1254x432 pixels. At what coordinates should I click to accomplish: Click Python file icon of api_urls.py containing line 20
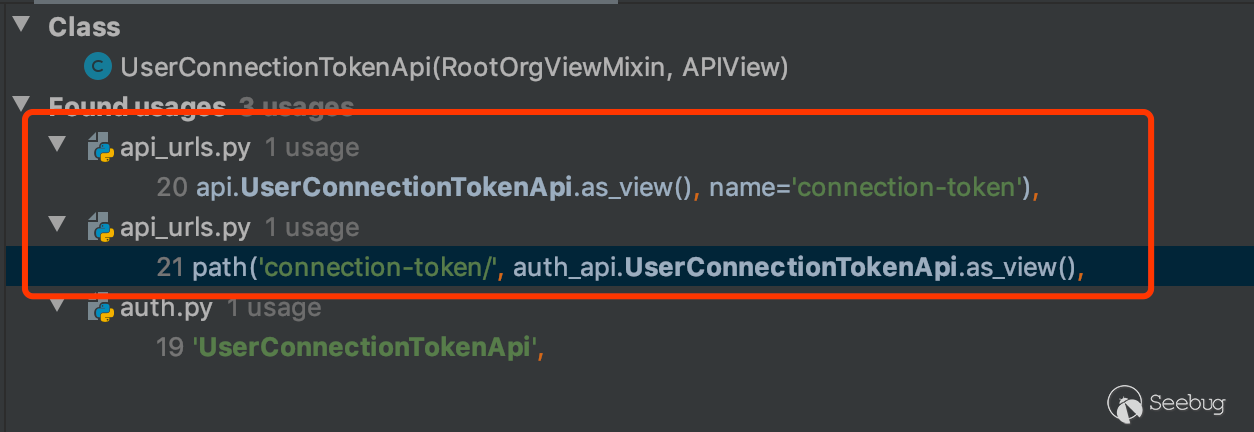[x=100, y=149]
